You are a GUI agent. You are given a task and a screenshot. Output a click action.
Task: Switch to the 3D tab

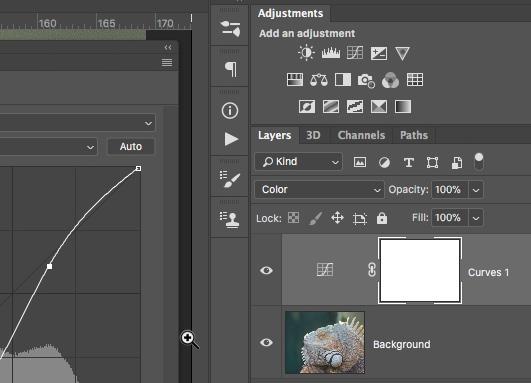click(x=313, y=135)
